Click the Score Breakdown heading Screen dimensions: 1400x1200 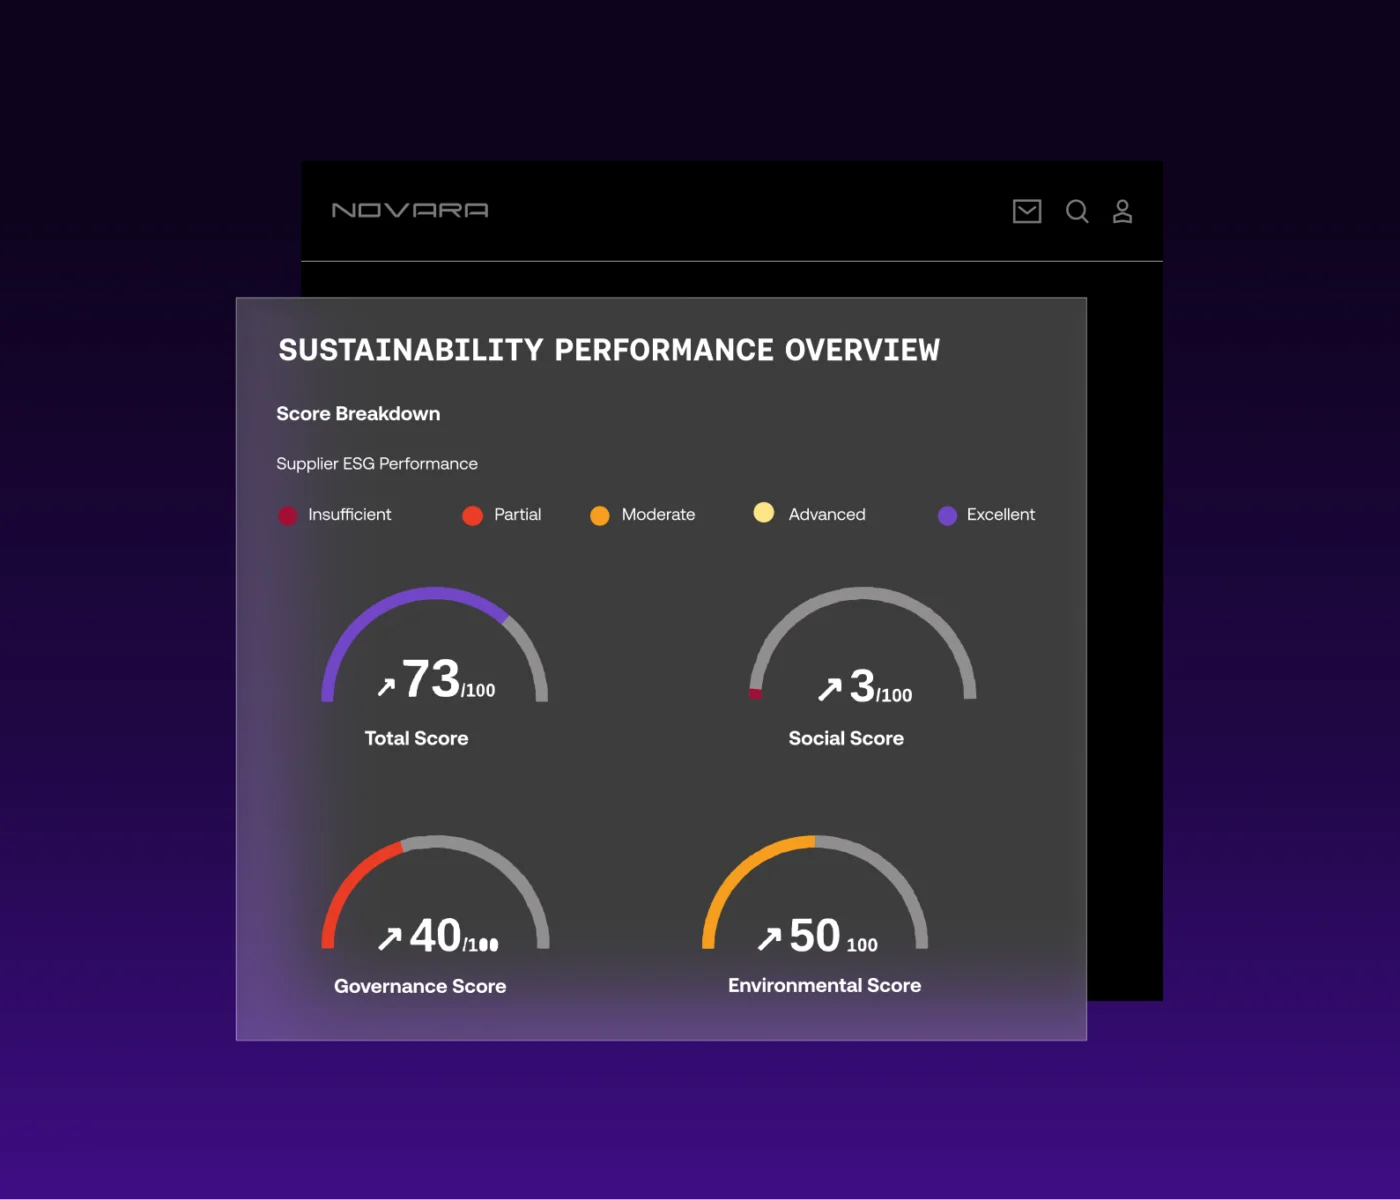358,414
